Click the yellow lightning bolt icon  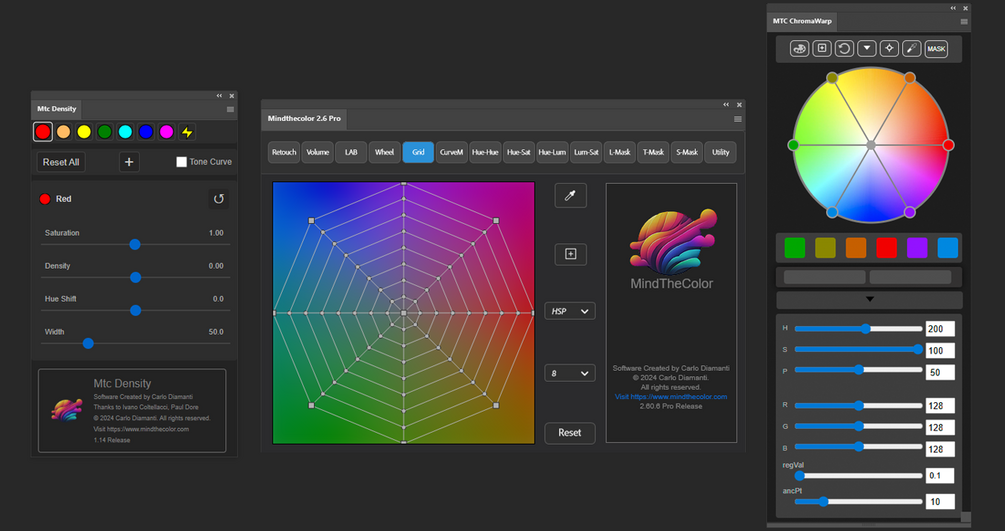(187, 132)
